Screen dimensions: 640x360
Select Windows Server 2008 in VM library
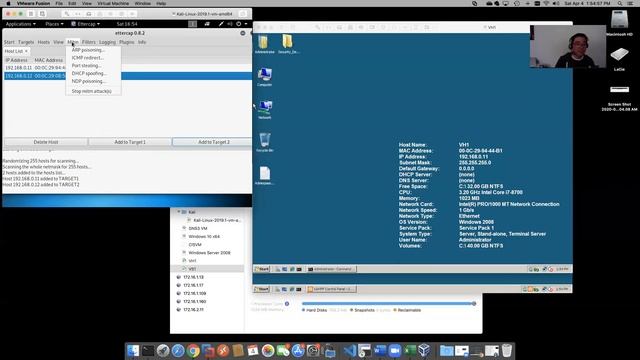pyautogui.click(x=209, y=253)
